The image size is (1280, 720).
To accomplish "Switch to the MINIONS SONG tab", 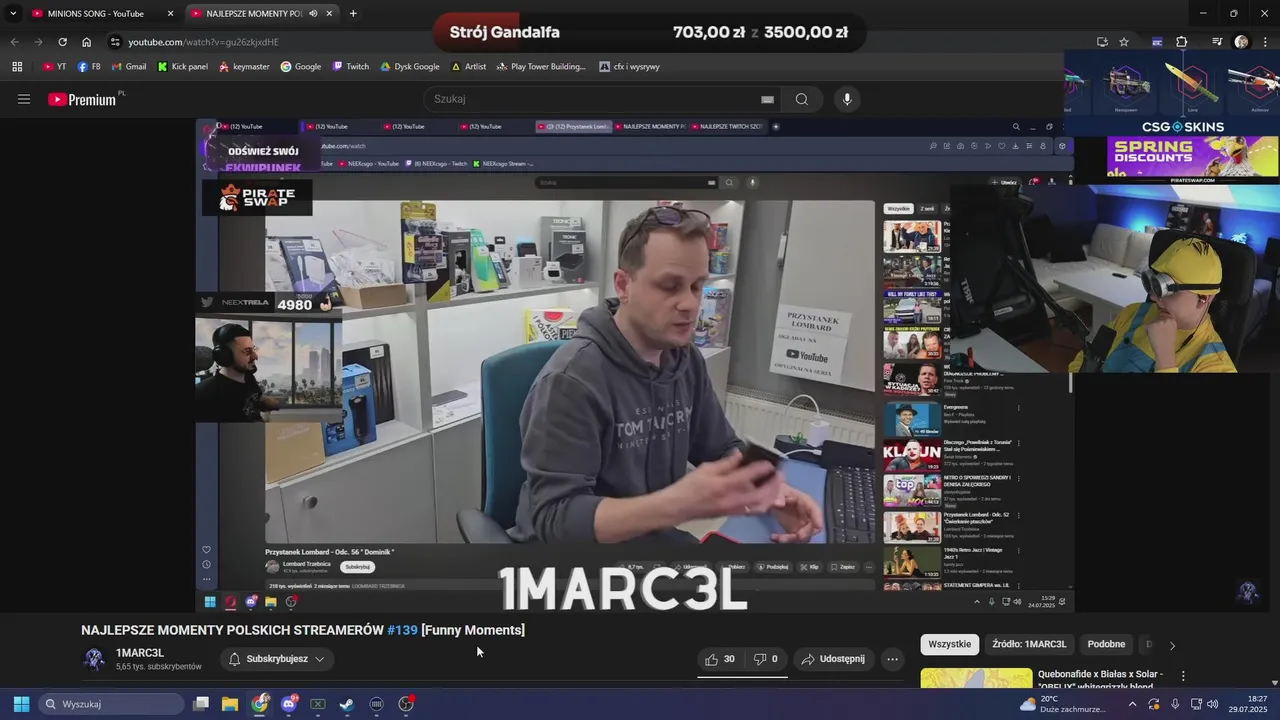I will coord(95,14).
